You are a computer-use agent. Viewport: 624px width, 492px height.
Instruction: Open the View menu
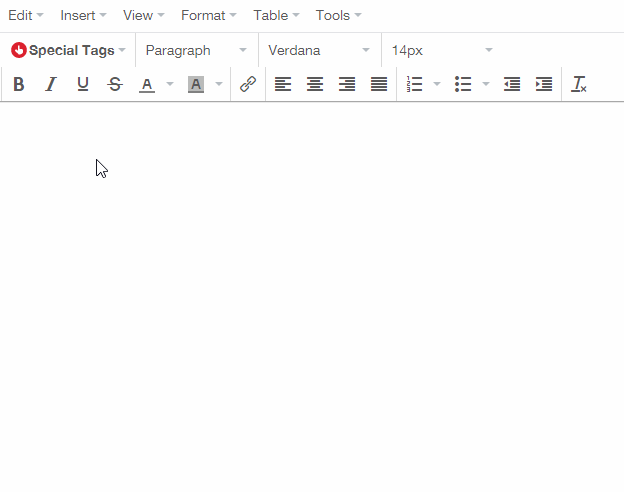144,16
